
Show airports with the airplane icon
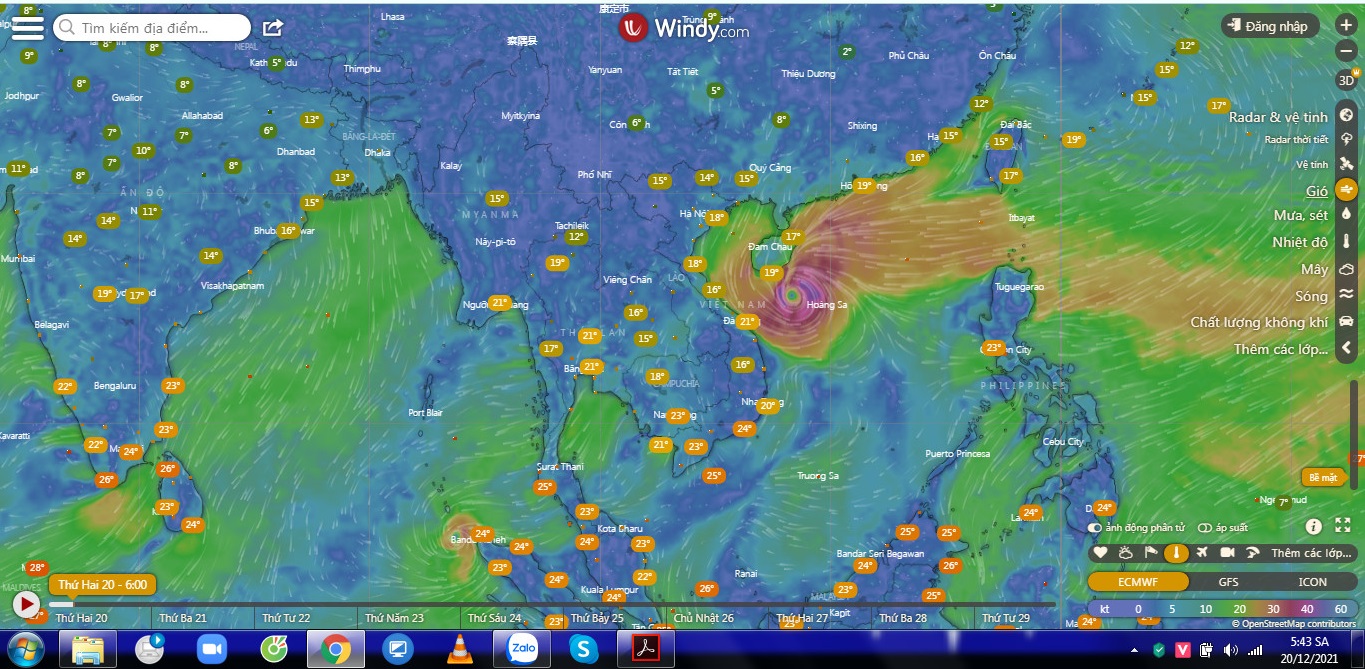pyautogui.click(x=1201, y=553)
